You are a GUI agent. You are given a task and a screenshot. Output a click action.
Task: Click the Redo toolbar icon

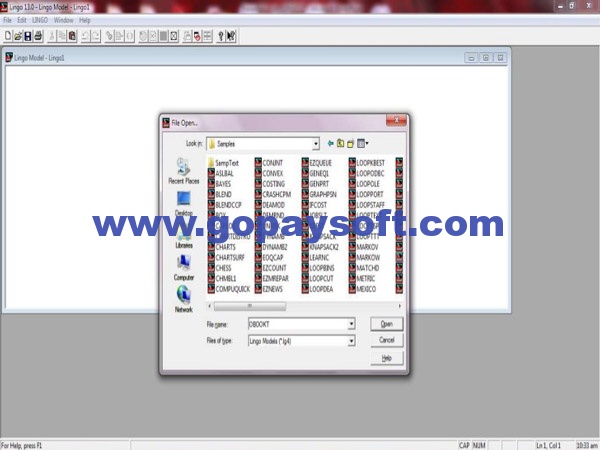(x=96, y=36)
